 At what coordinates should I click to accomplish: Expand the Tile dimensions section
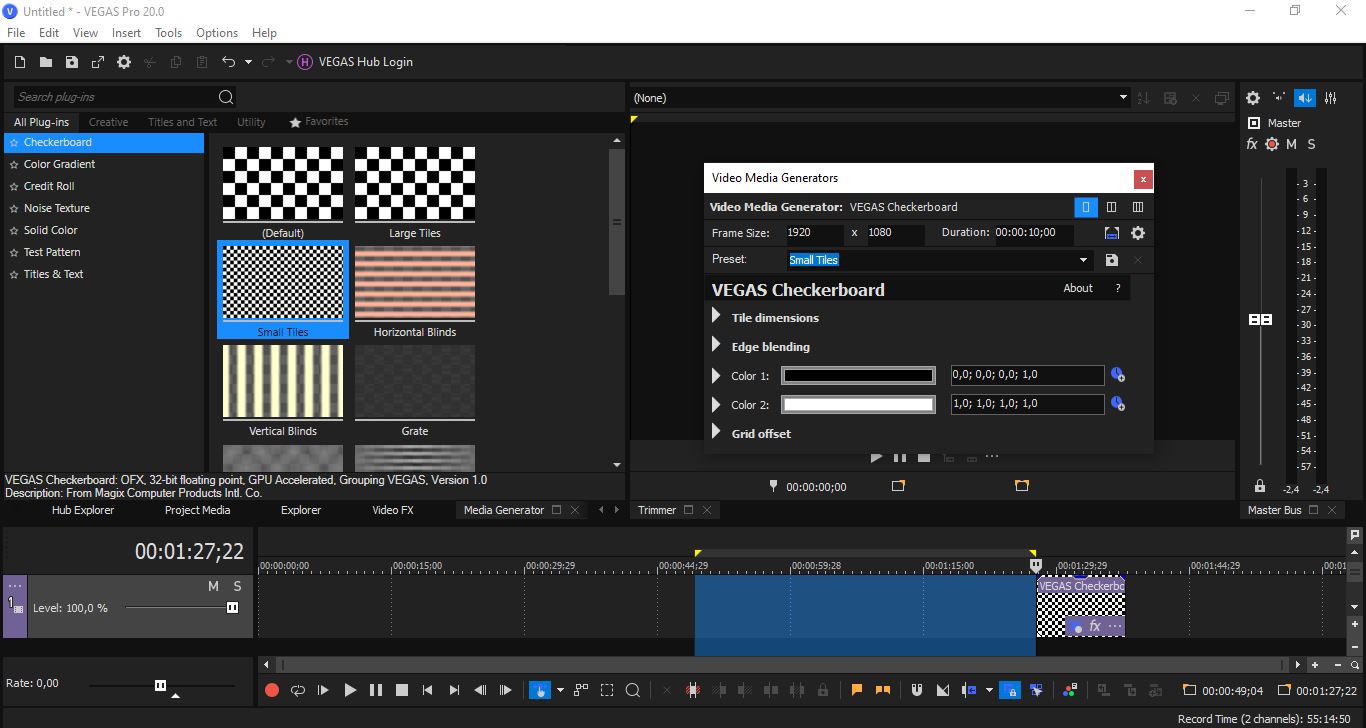716,317
